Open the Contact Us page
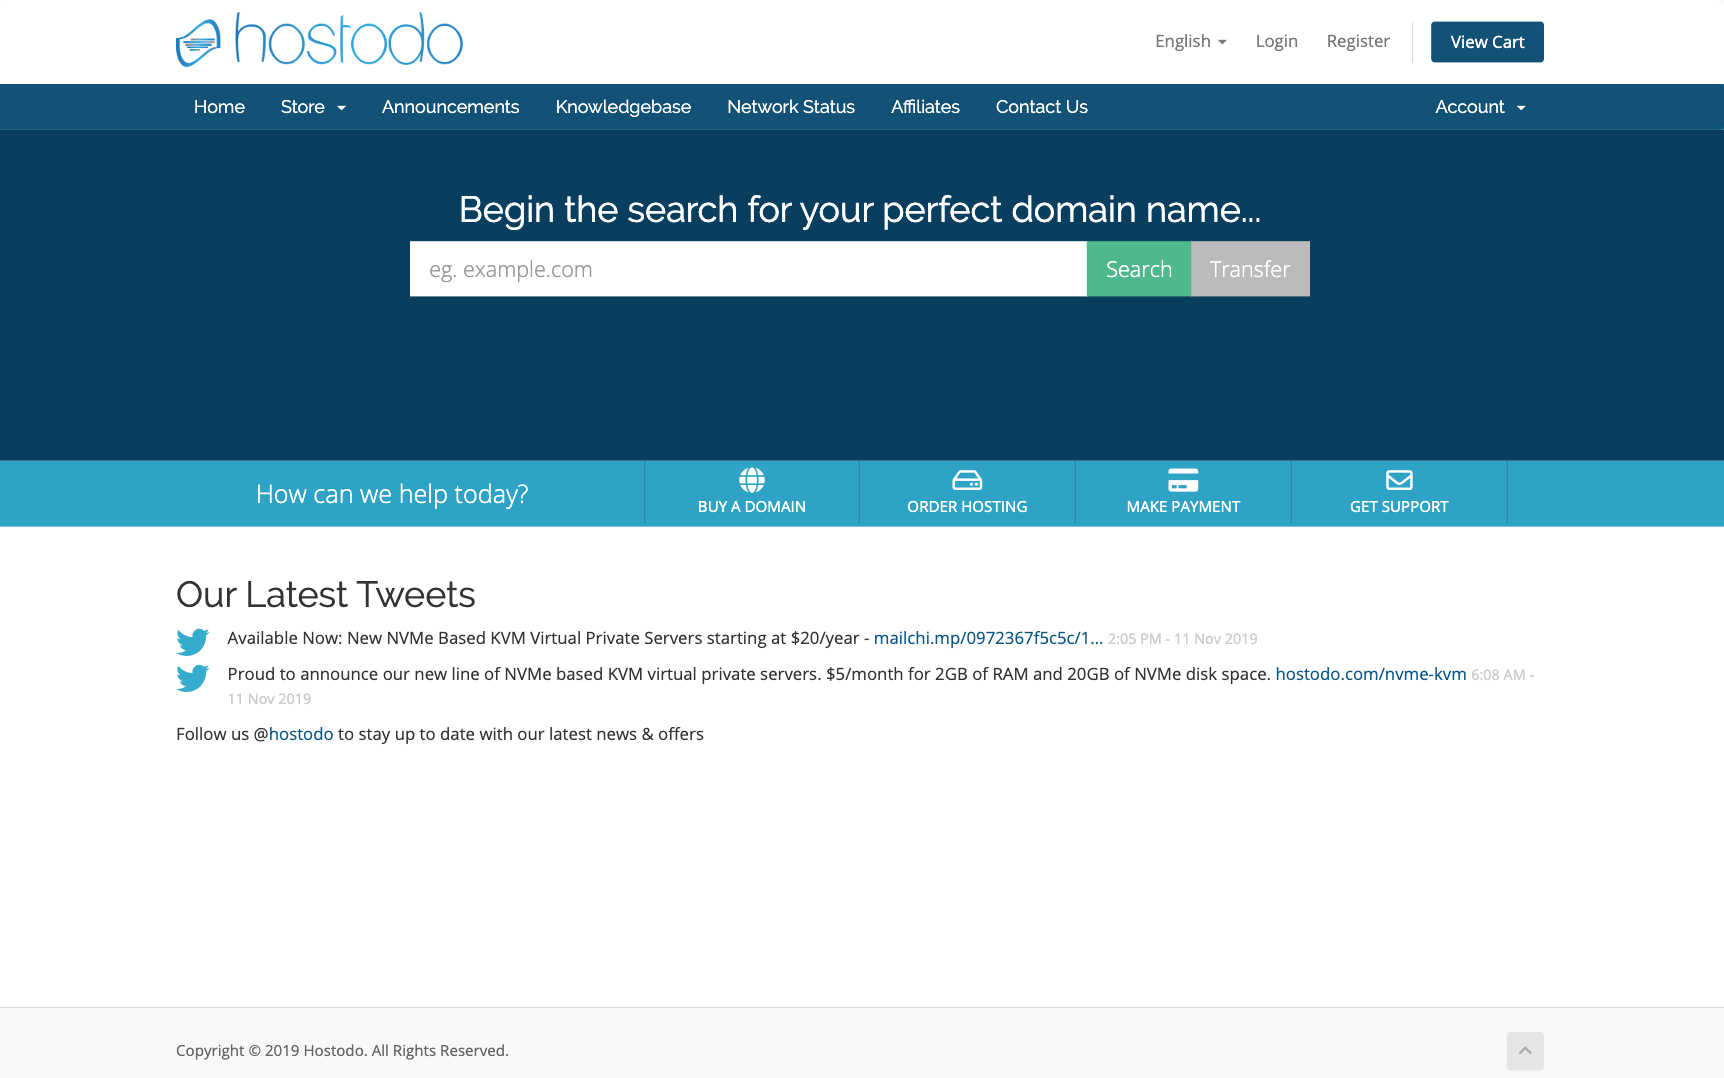 tap(1041, 107)
